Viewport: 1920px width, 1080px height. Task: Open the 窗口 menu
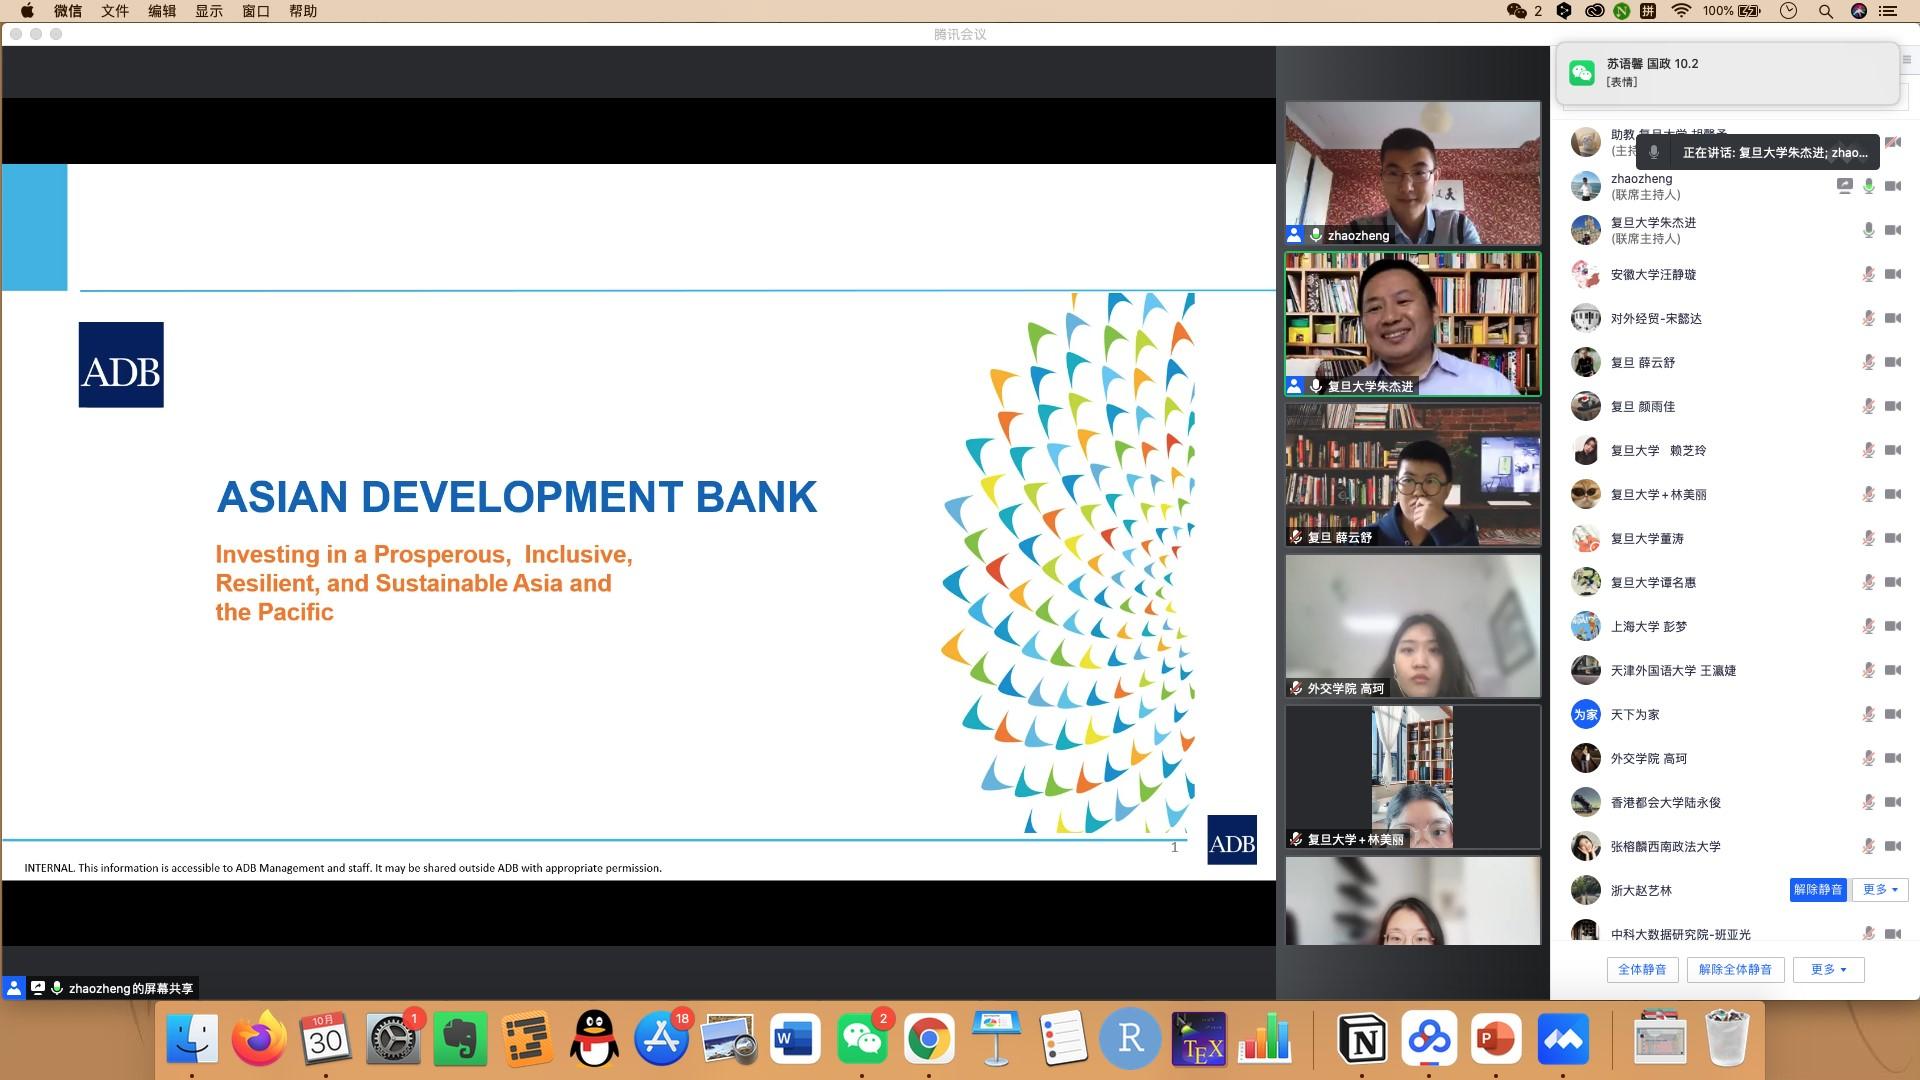pyautogui.click(x=256, y=11)
